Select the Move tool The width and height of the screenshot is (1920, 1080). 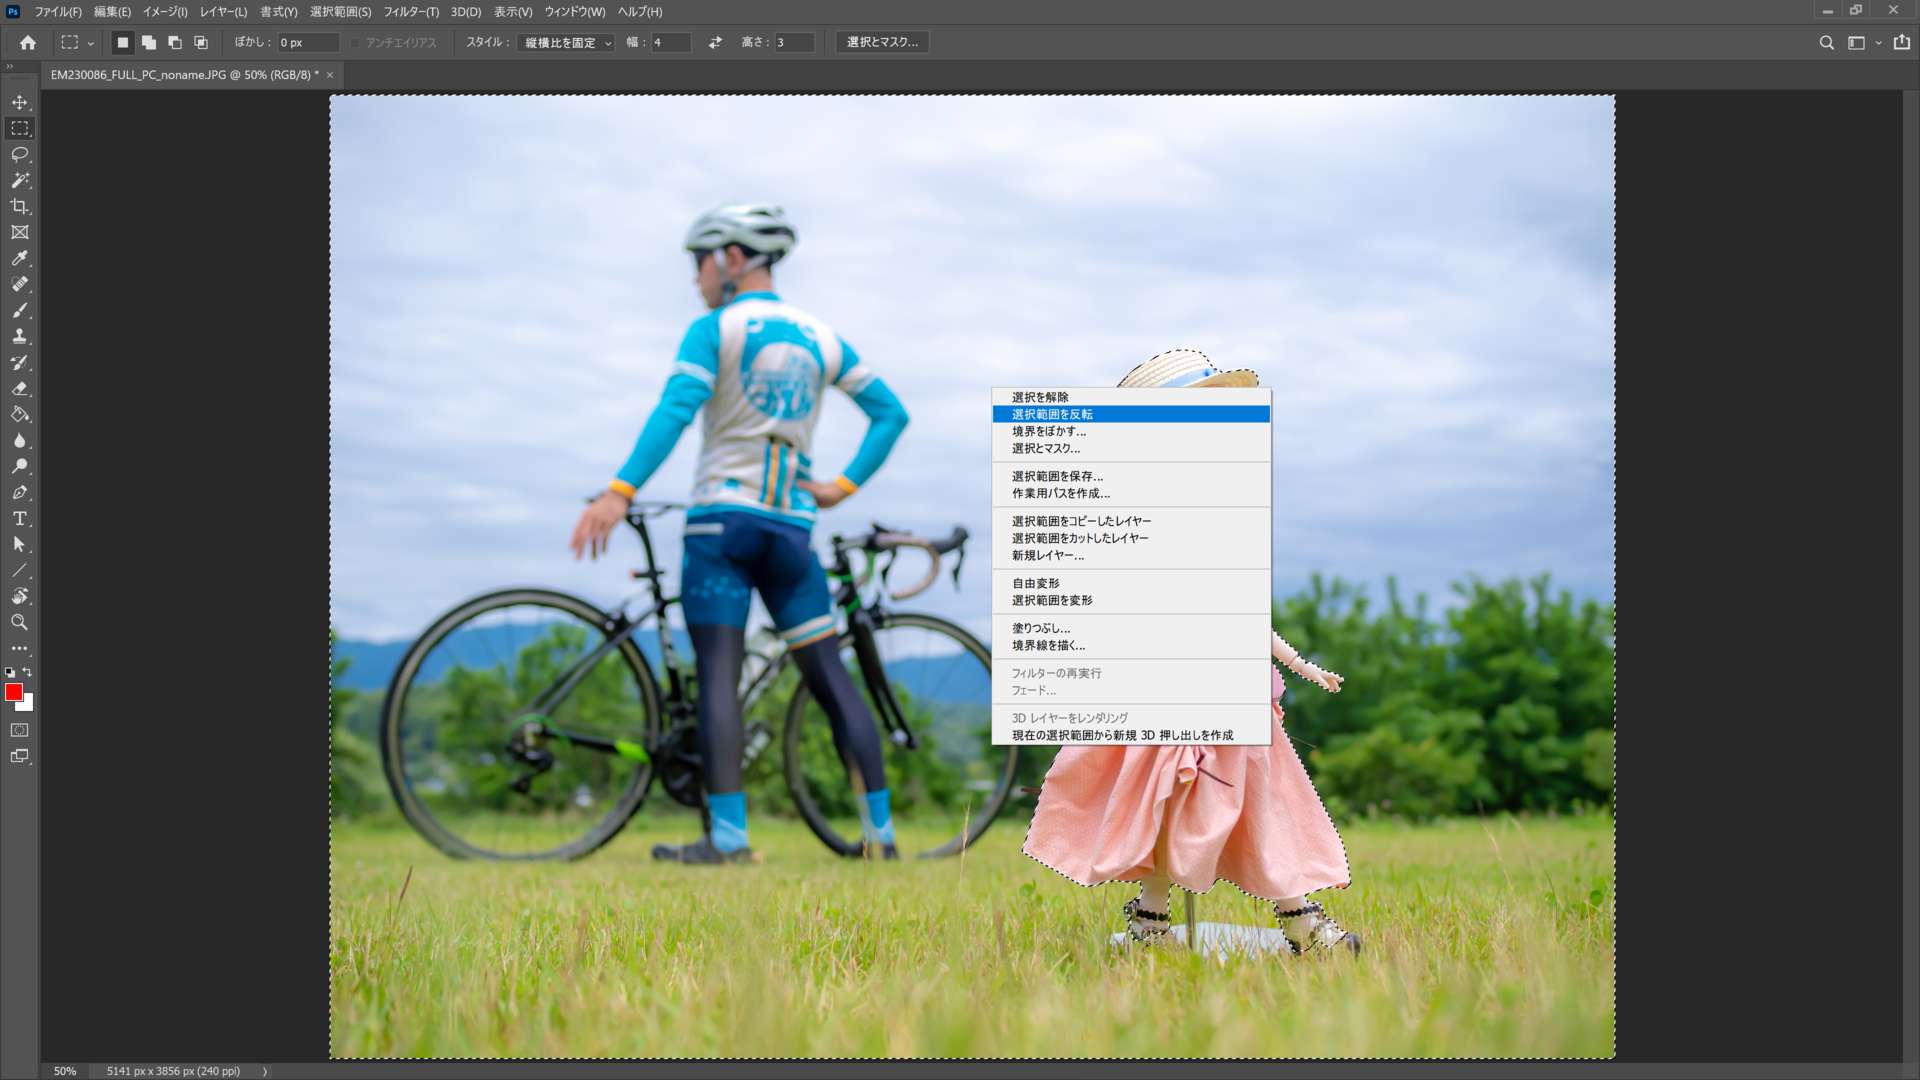(x=19, y=103)
